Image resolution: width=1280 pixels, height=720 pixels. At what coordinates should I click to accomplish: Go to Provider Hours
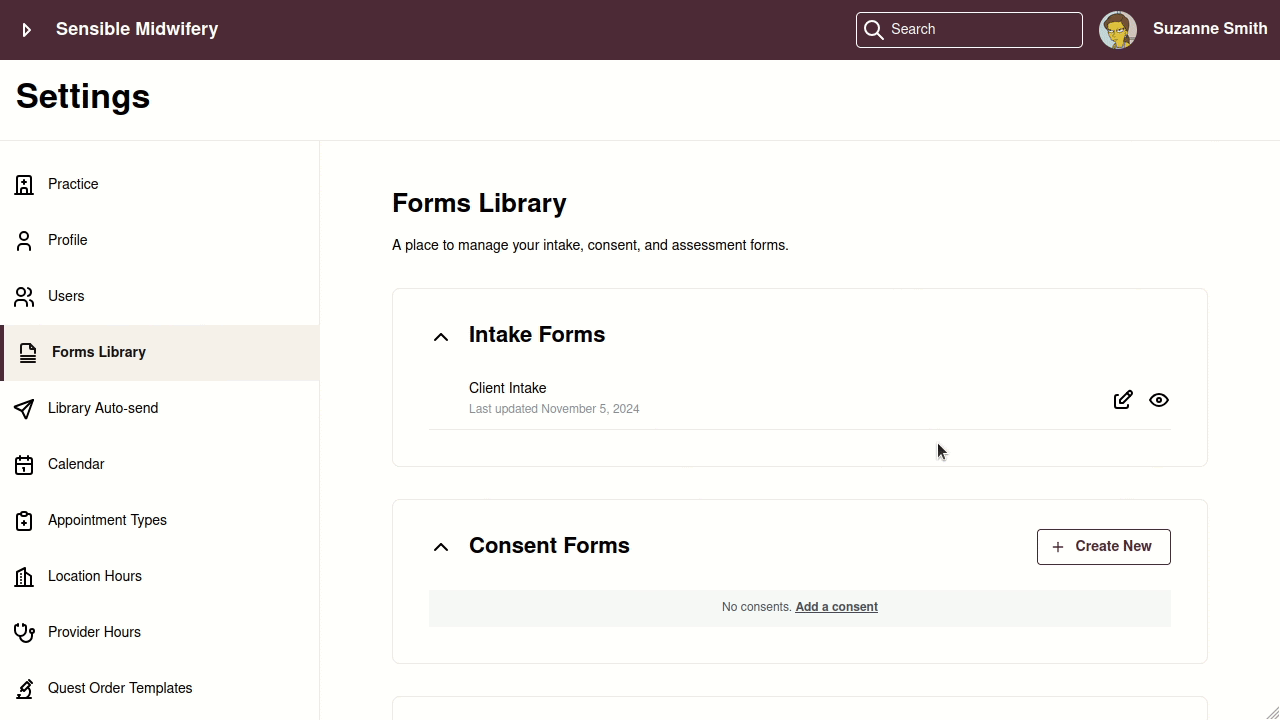click(160, 633)
